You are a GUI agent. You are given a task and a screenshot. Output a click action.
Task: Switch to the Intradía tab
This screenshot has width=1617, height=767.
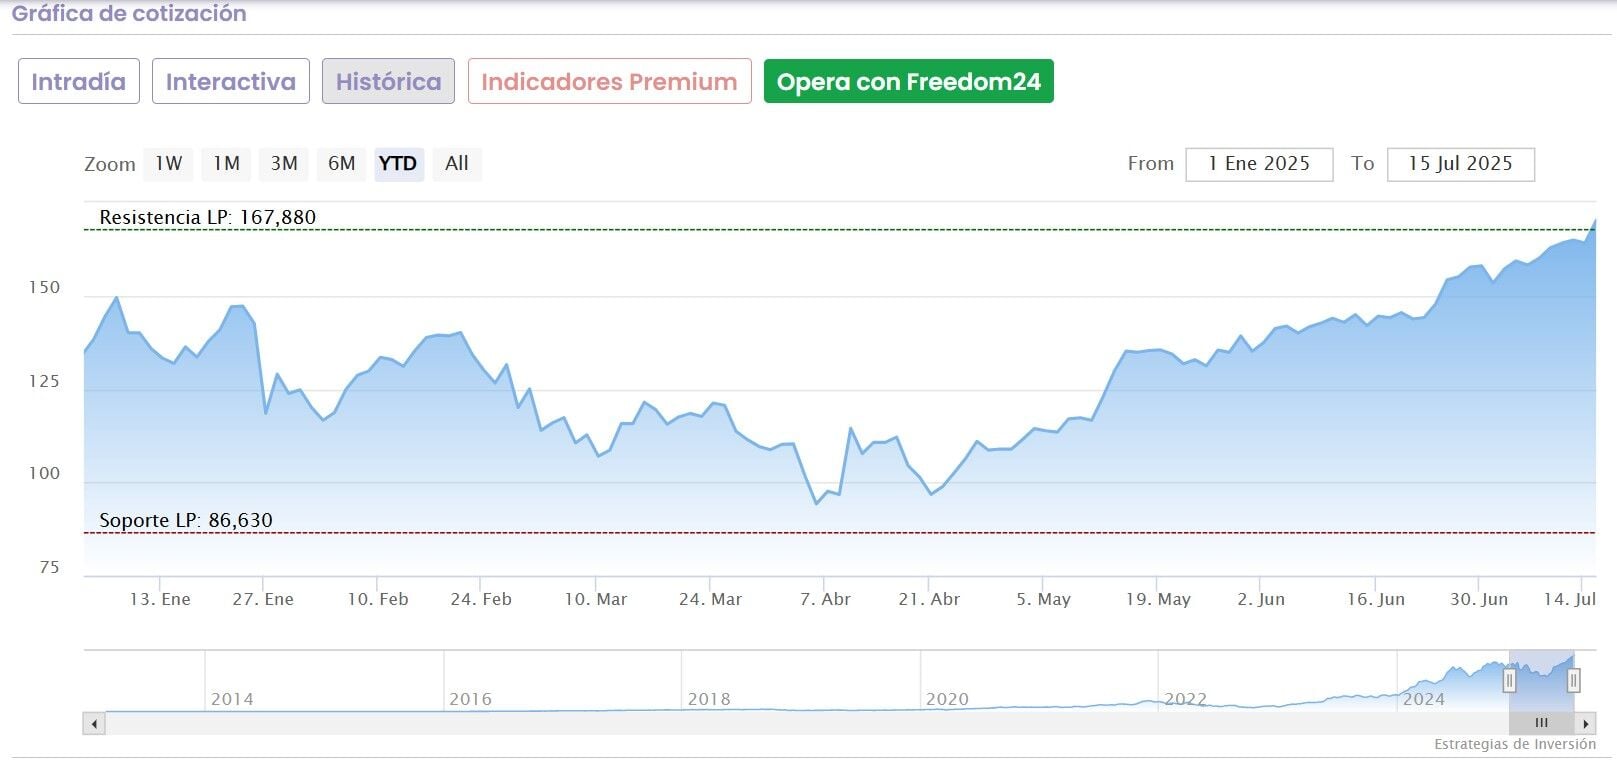coord(78,82)
